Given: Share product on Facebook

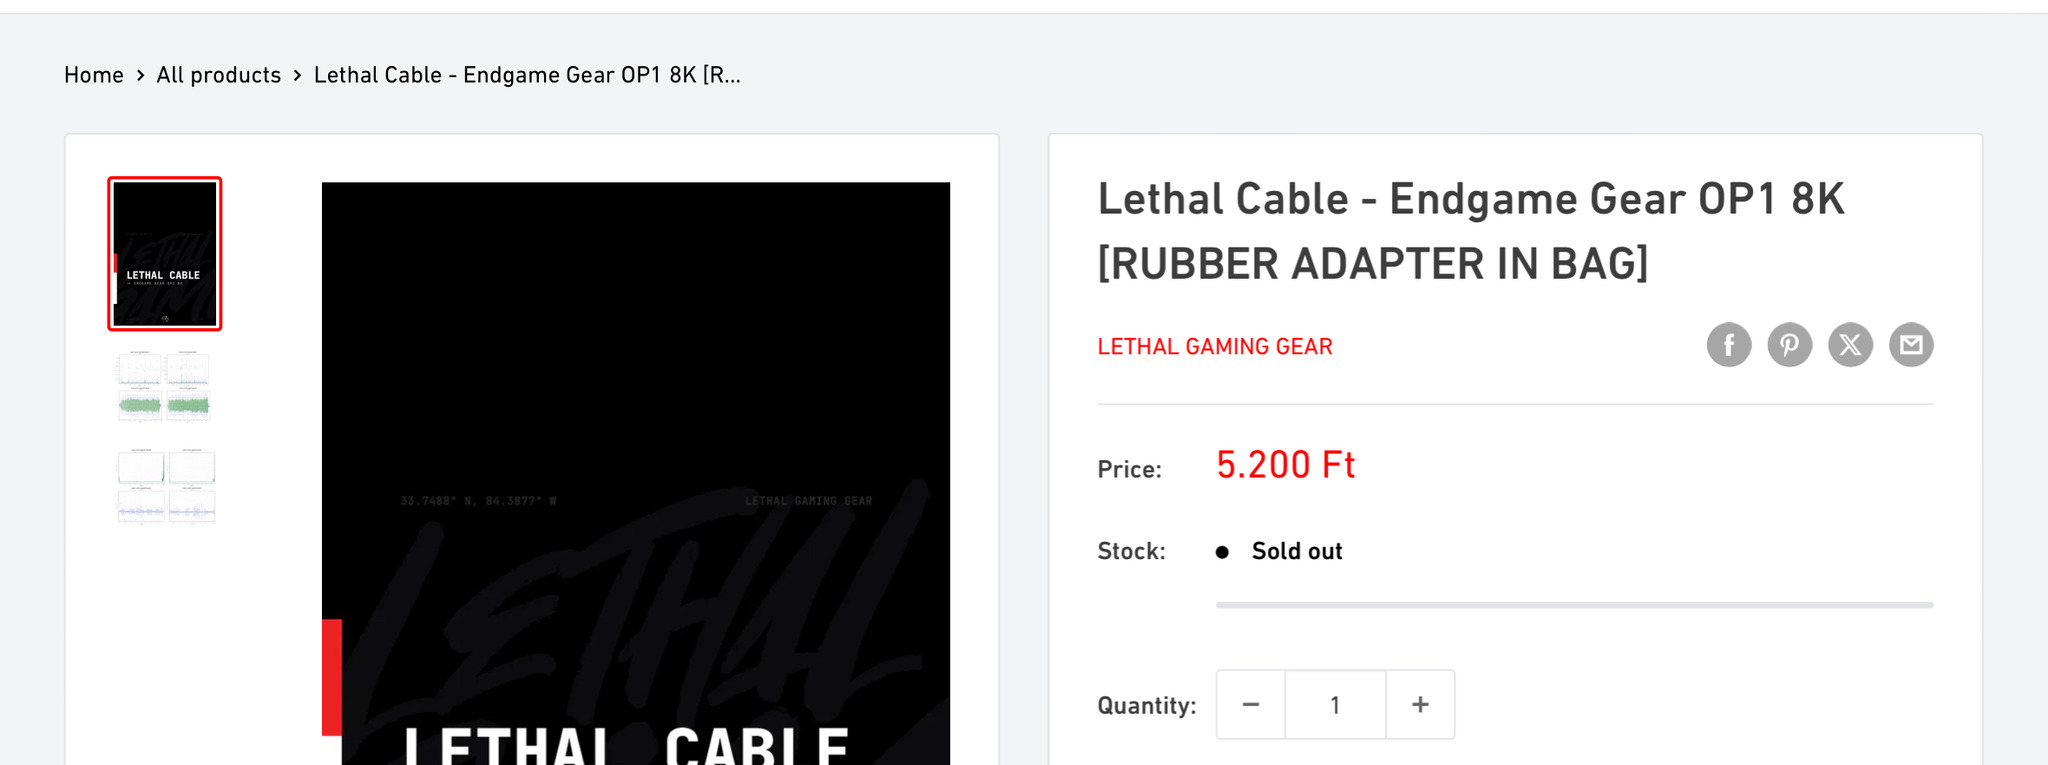Looking at the screenshot, I should 1728,345.
